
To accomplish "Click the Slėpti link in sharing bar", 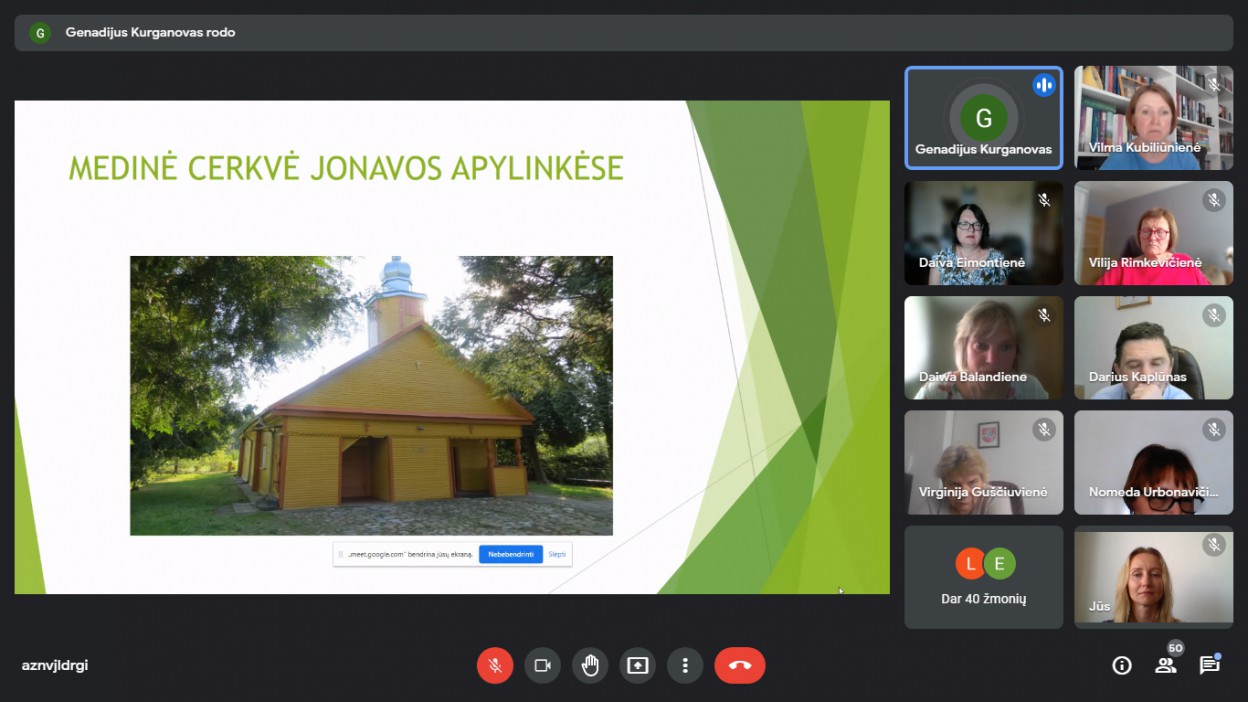I will [x=557, y=554].
